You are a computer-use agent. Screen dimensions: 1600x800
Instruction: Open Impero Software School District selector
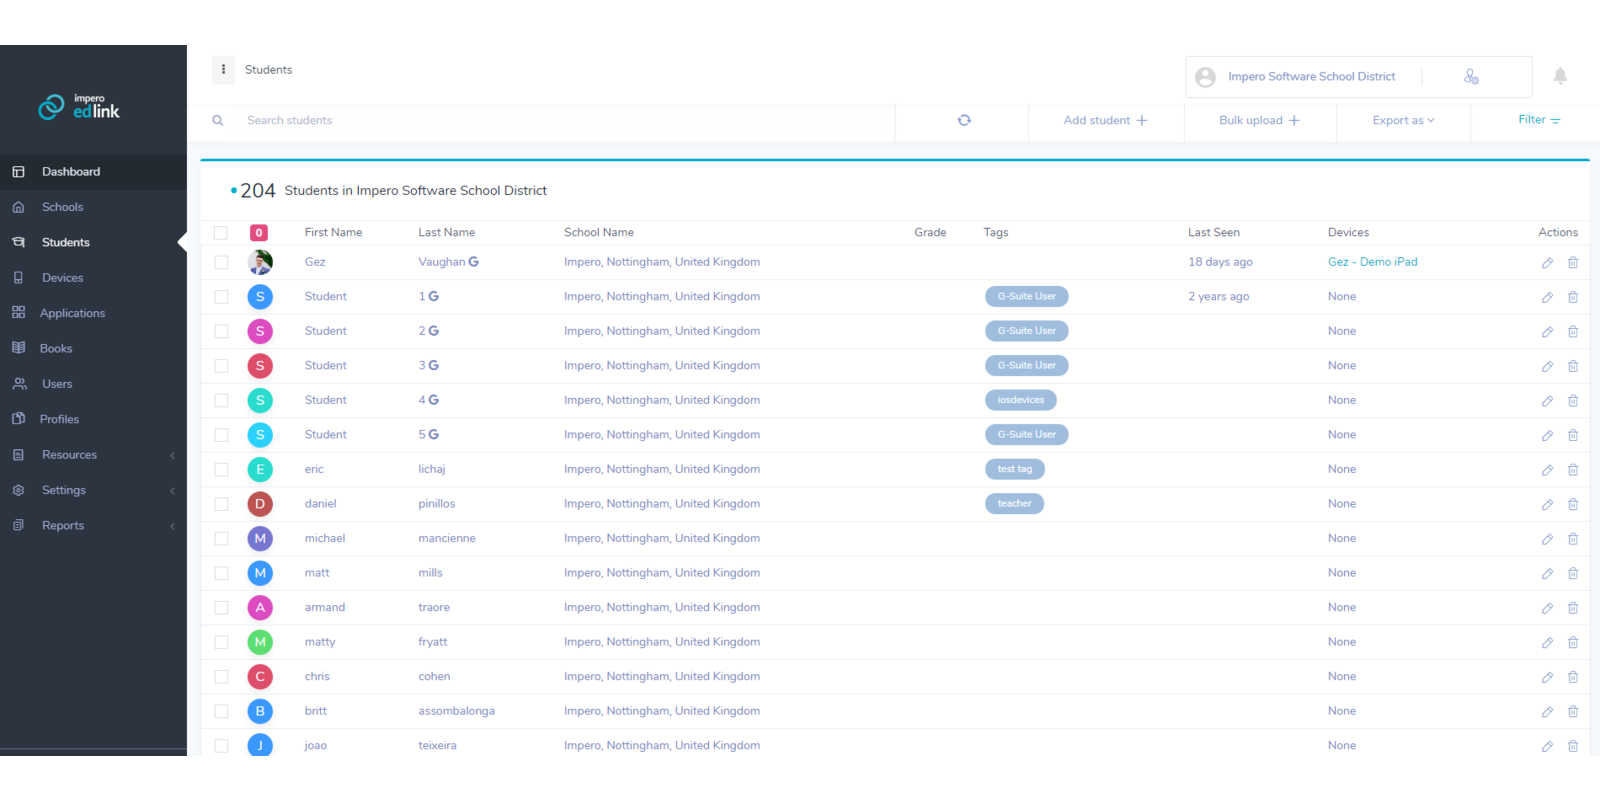1311,77
